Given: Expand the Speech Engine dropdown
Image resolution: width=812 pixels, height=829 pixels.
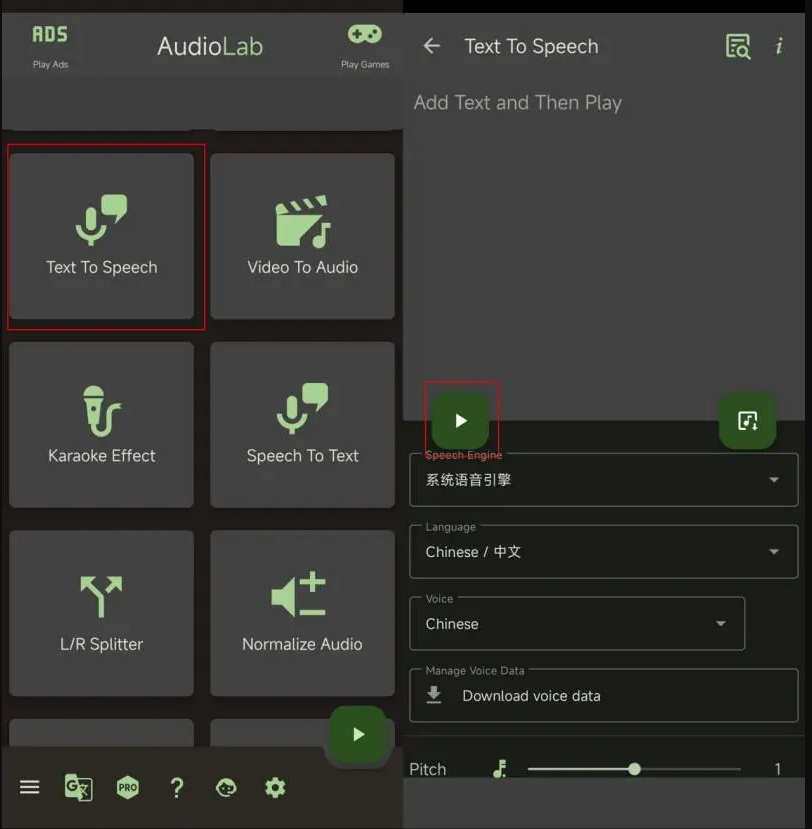Looking at the screenshot, I should (x=604, y=480).
